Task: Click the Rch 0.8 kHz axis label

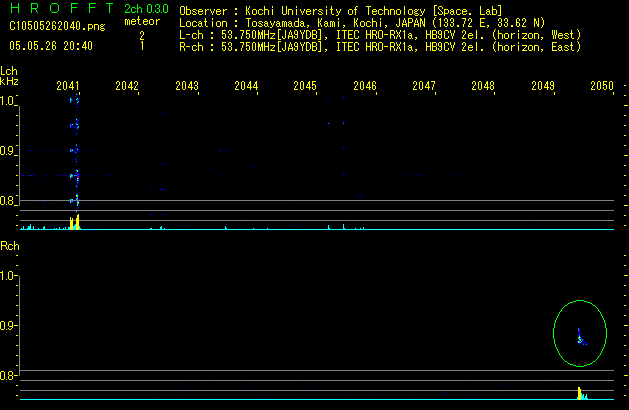Action: click(8, 376)
